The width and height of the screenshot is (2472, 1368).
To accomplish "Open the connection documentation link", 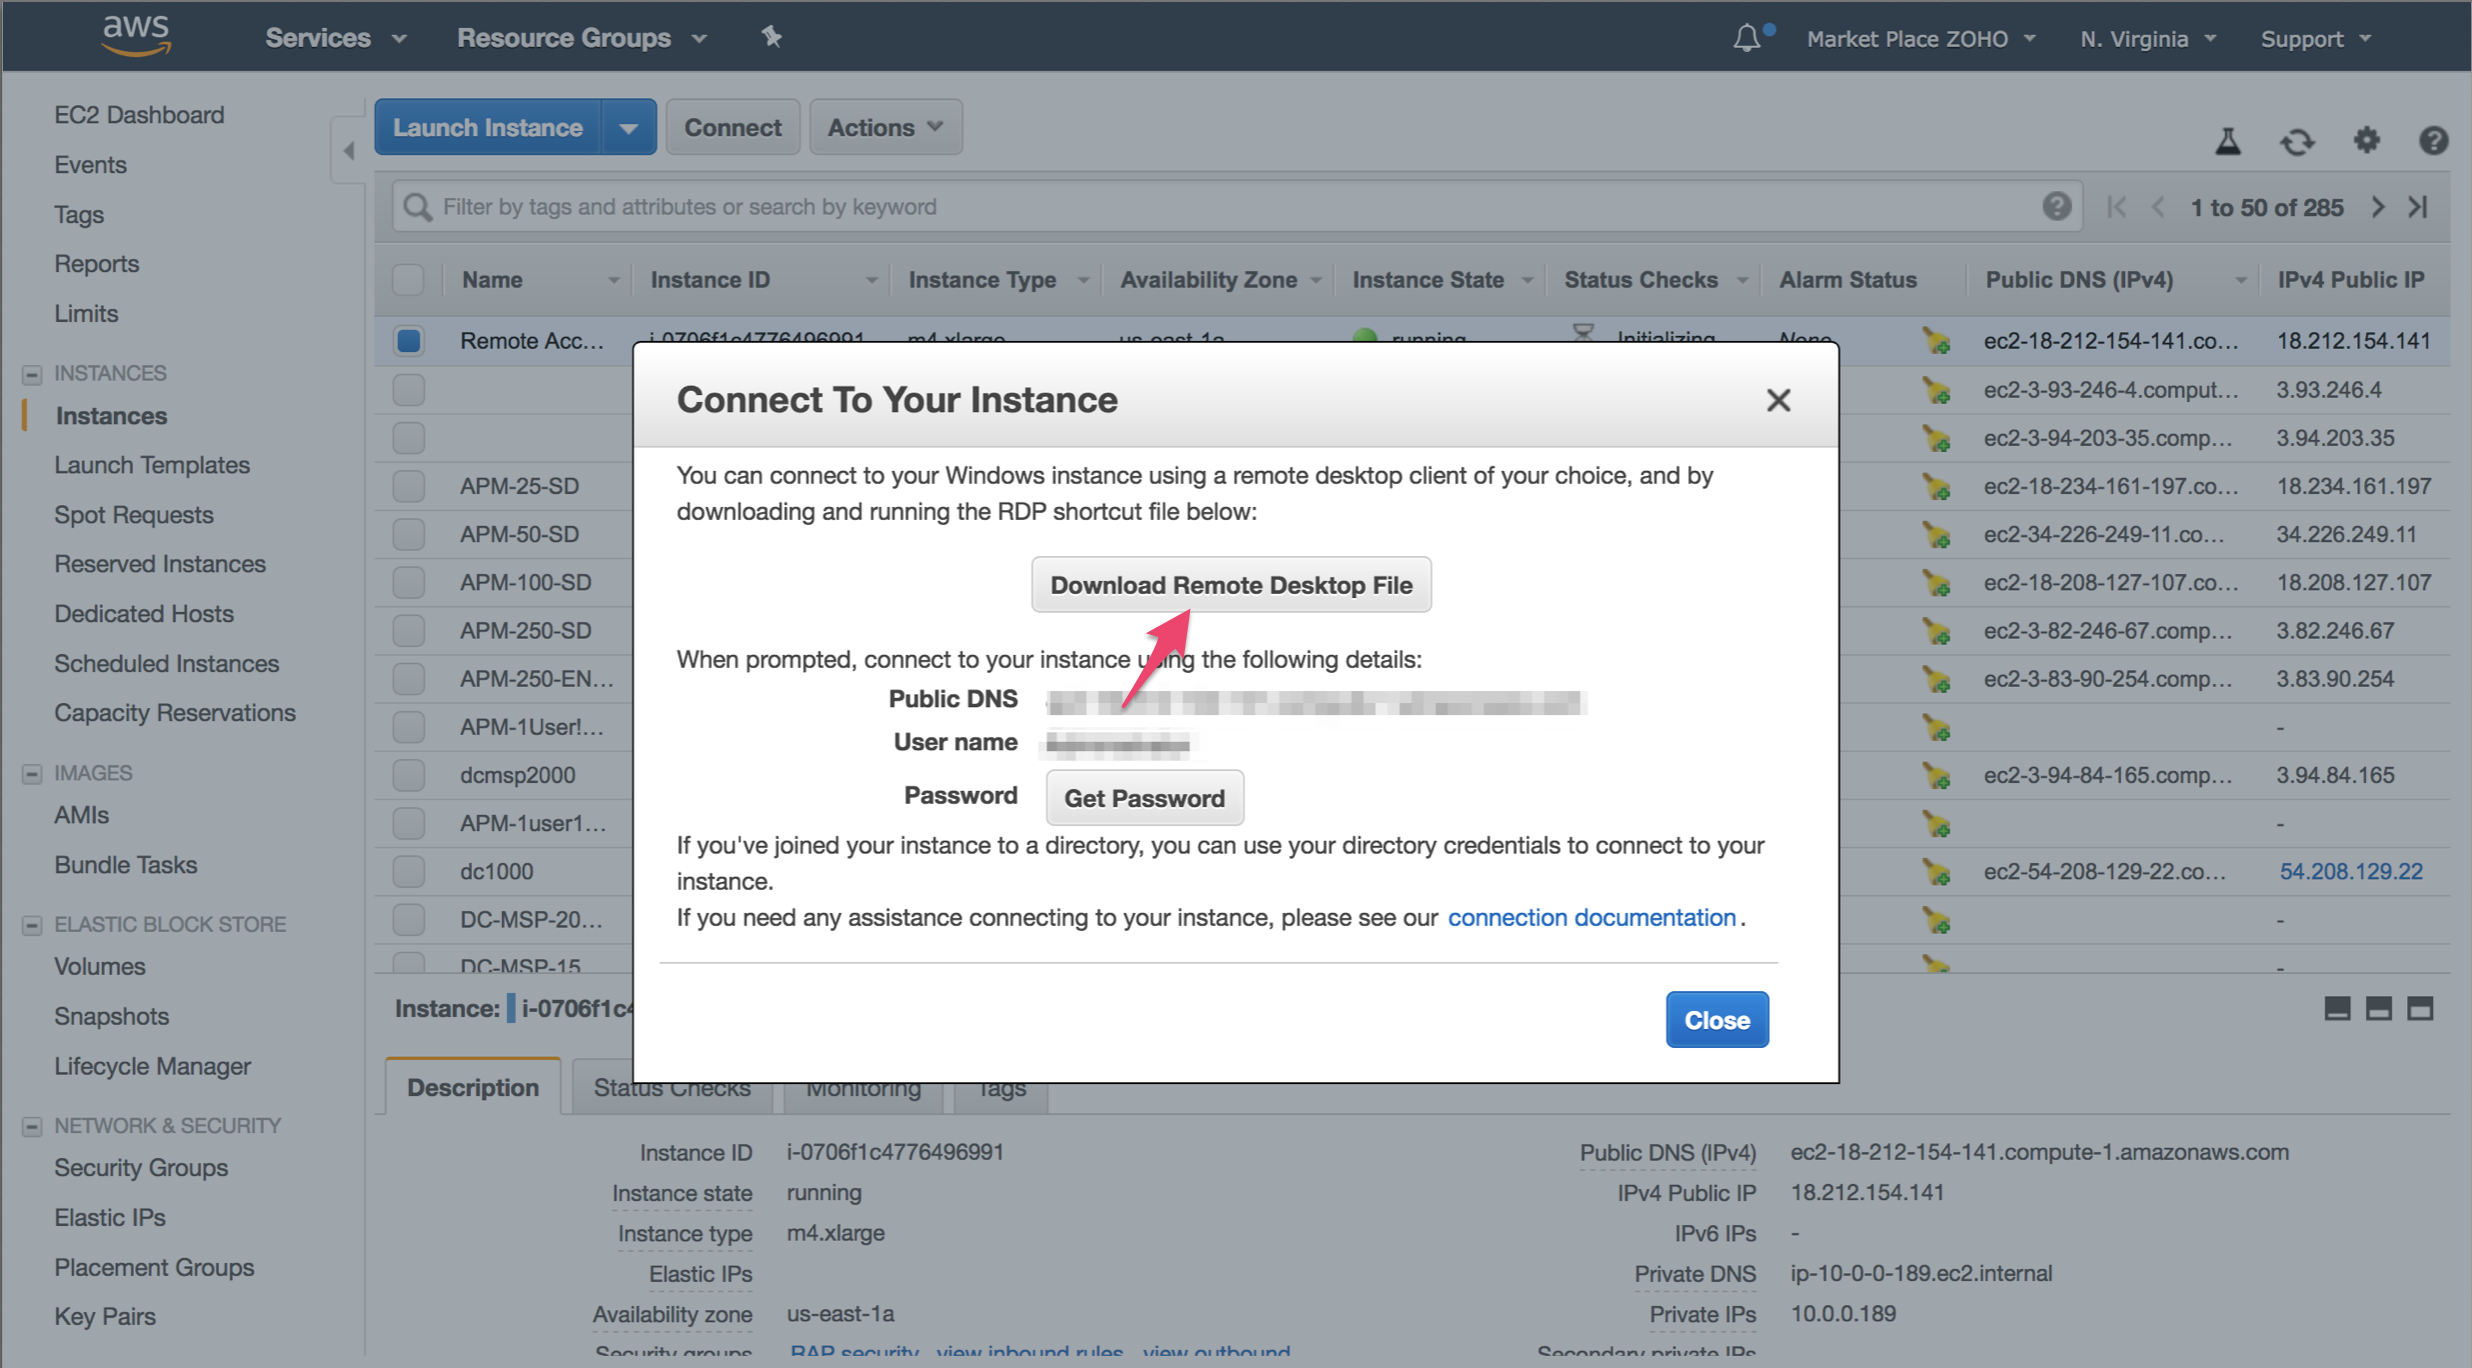I will pos(1591,917).
